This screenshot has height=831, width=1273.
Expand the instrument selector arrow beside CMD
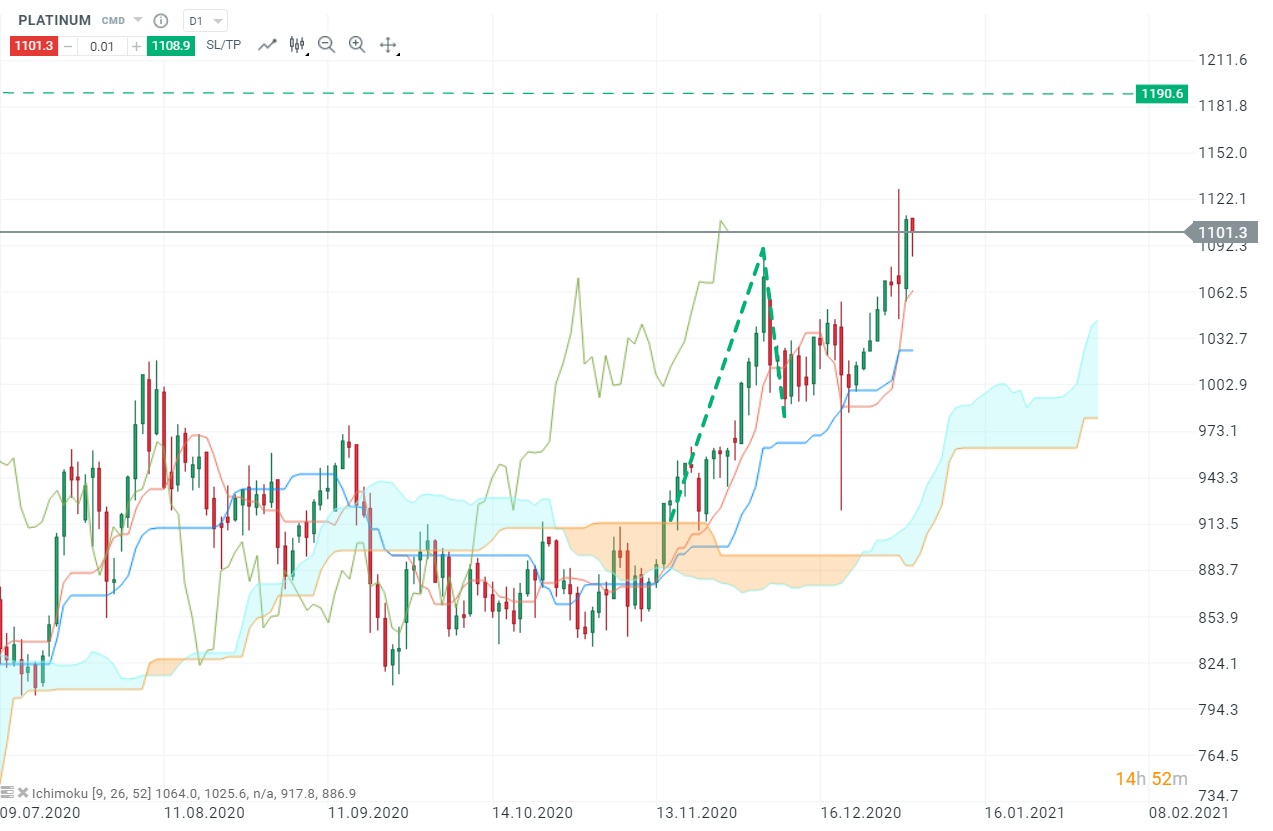[138, 20]
